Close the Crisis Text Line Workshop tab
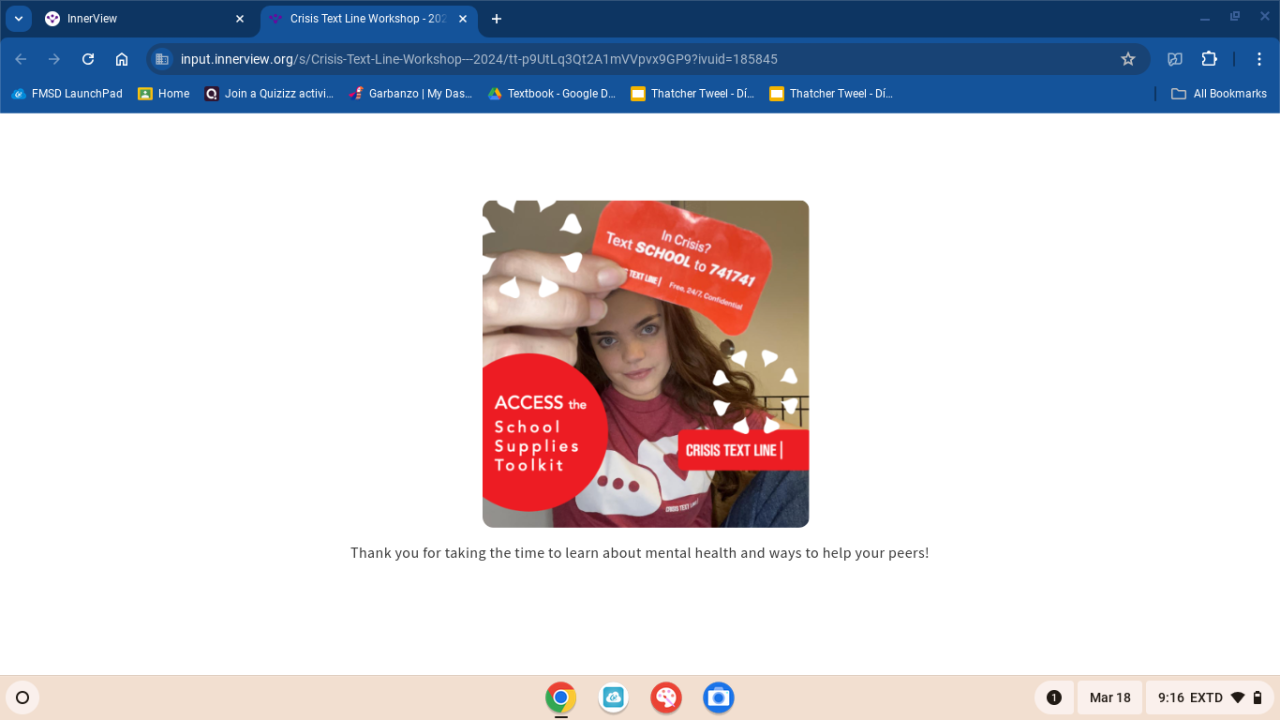 463,19
